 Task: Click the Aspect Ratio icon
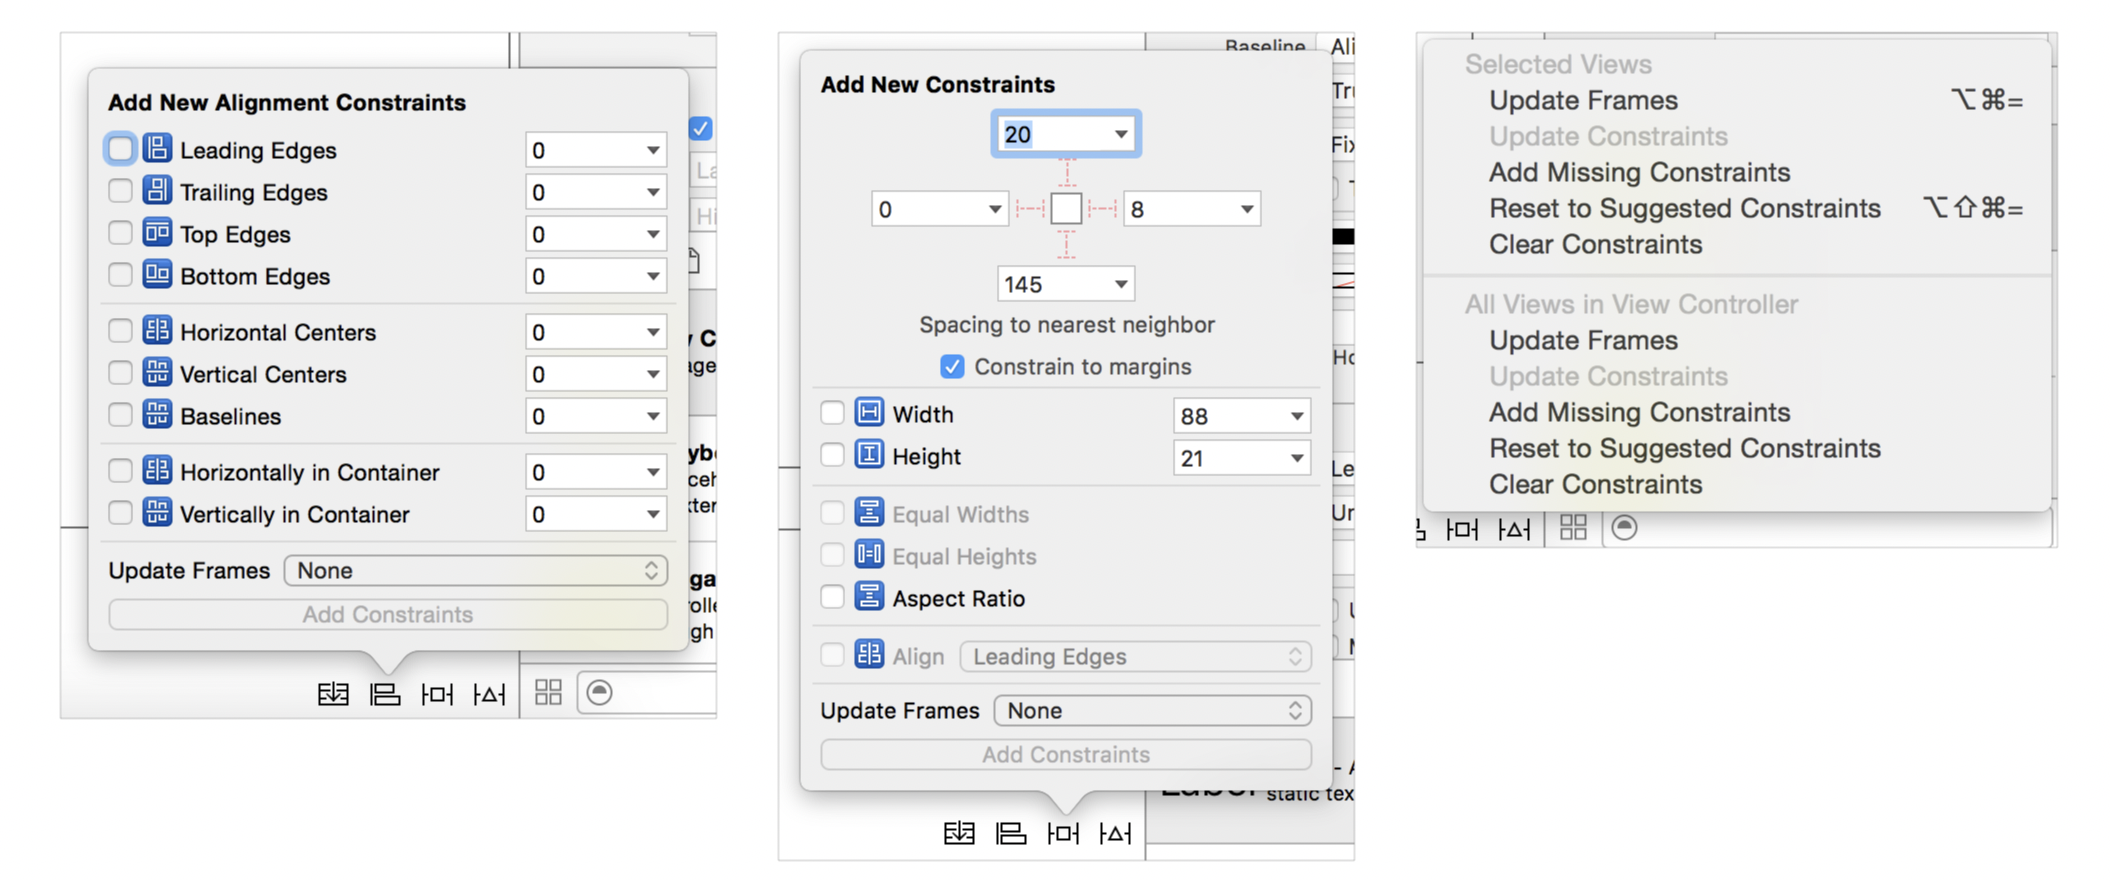tap(869, 596)
